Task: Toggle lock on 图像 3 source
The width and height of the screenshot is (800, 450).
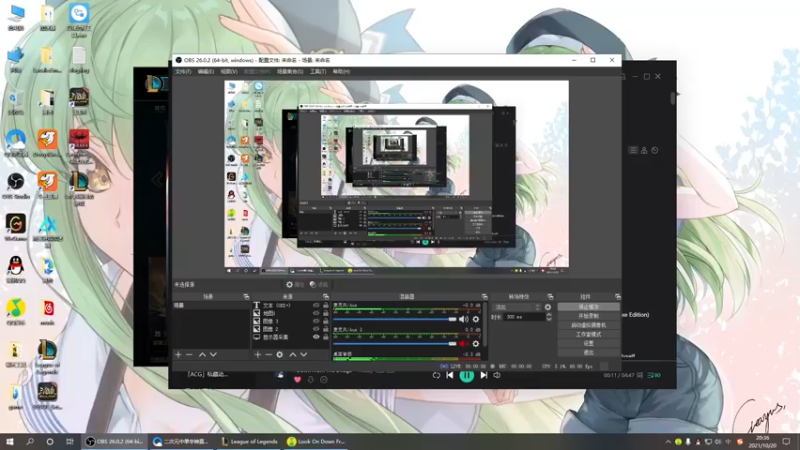Action: 326,321
